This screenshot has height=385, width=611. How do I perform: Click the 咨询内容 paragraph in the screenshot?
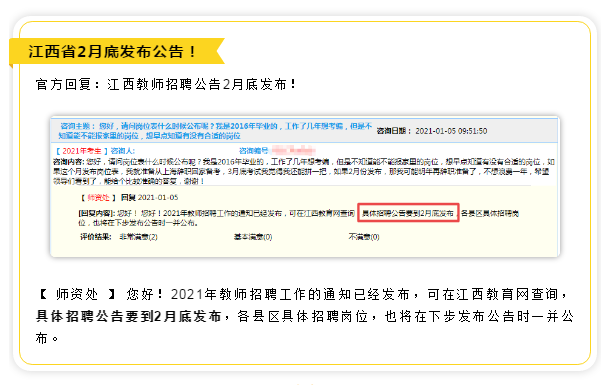(304, 171)
